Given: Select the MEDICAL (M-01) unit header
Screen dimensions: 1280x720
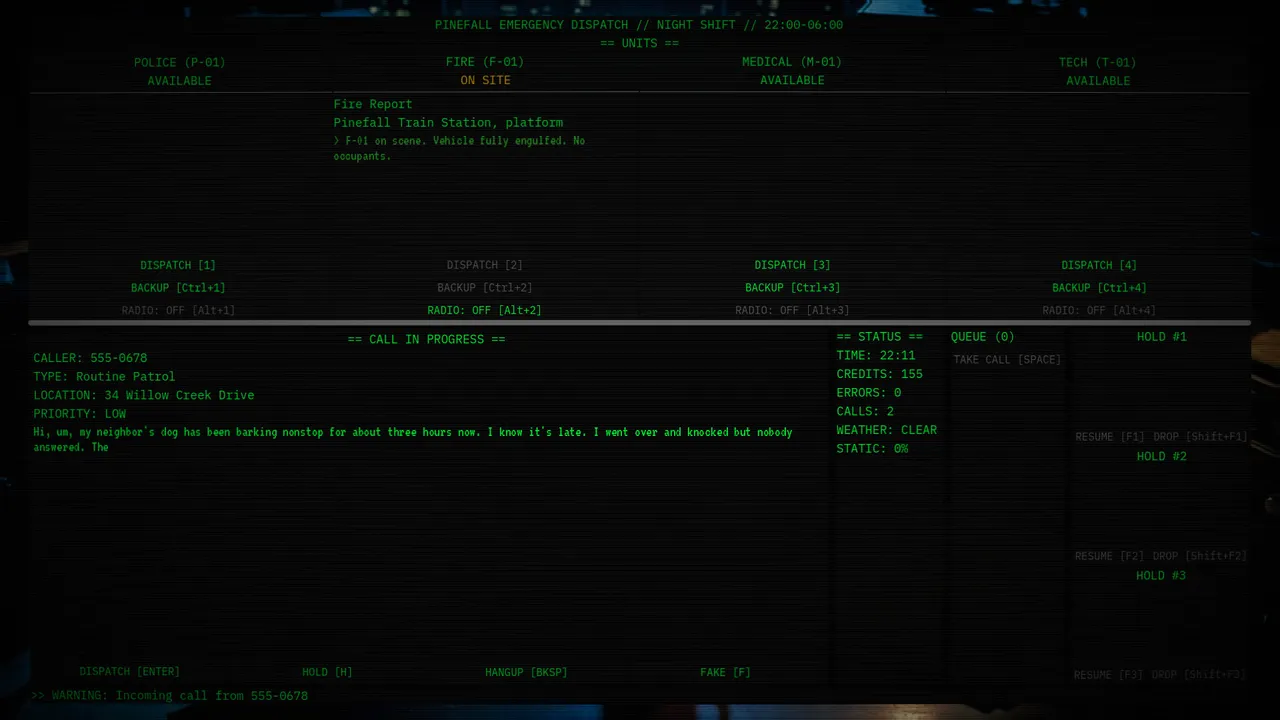Looking at the screenshot, I should coord(792,62).
